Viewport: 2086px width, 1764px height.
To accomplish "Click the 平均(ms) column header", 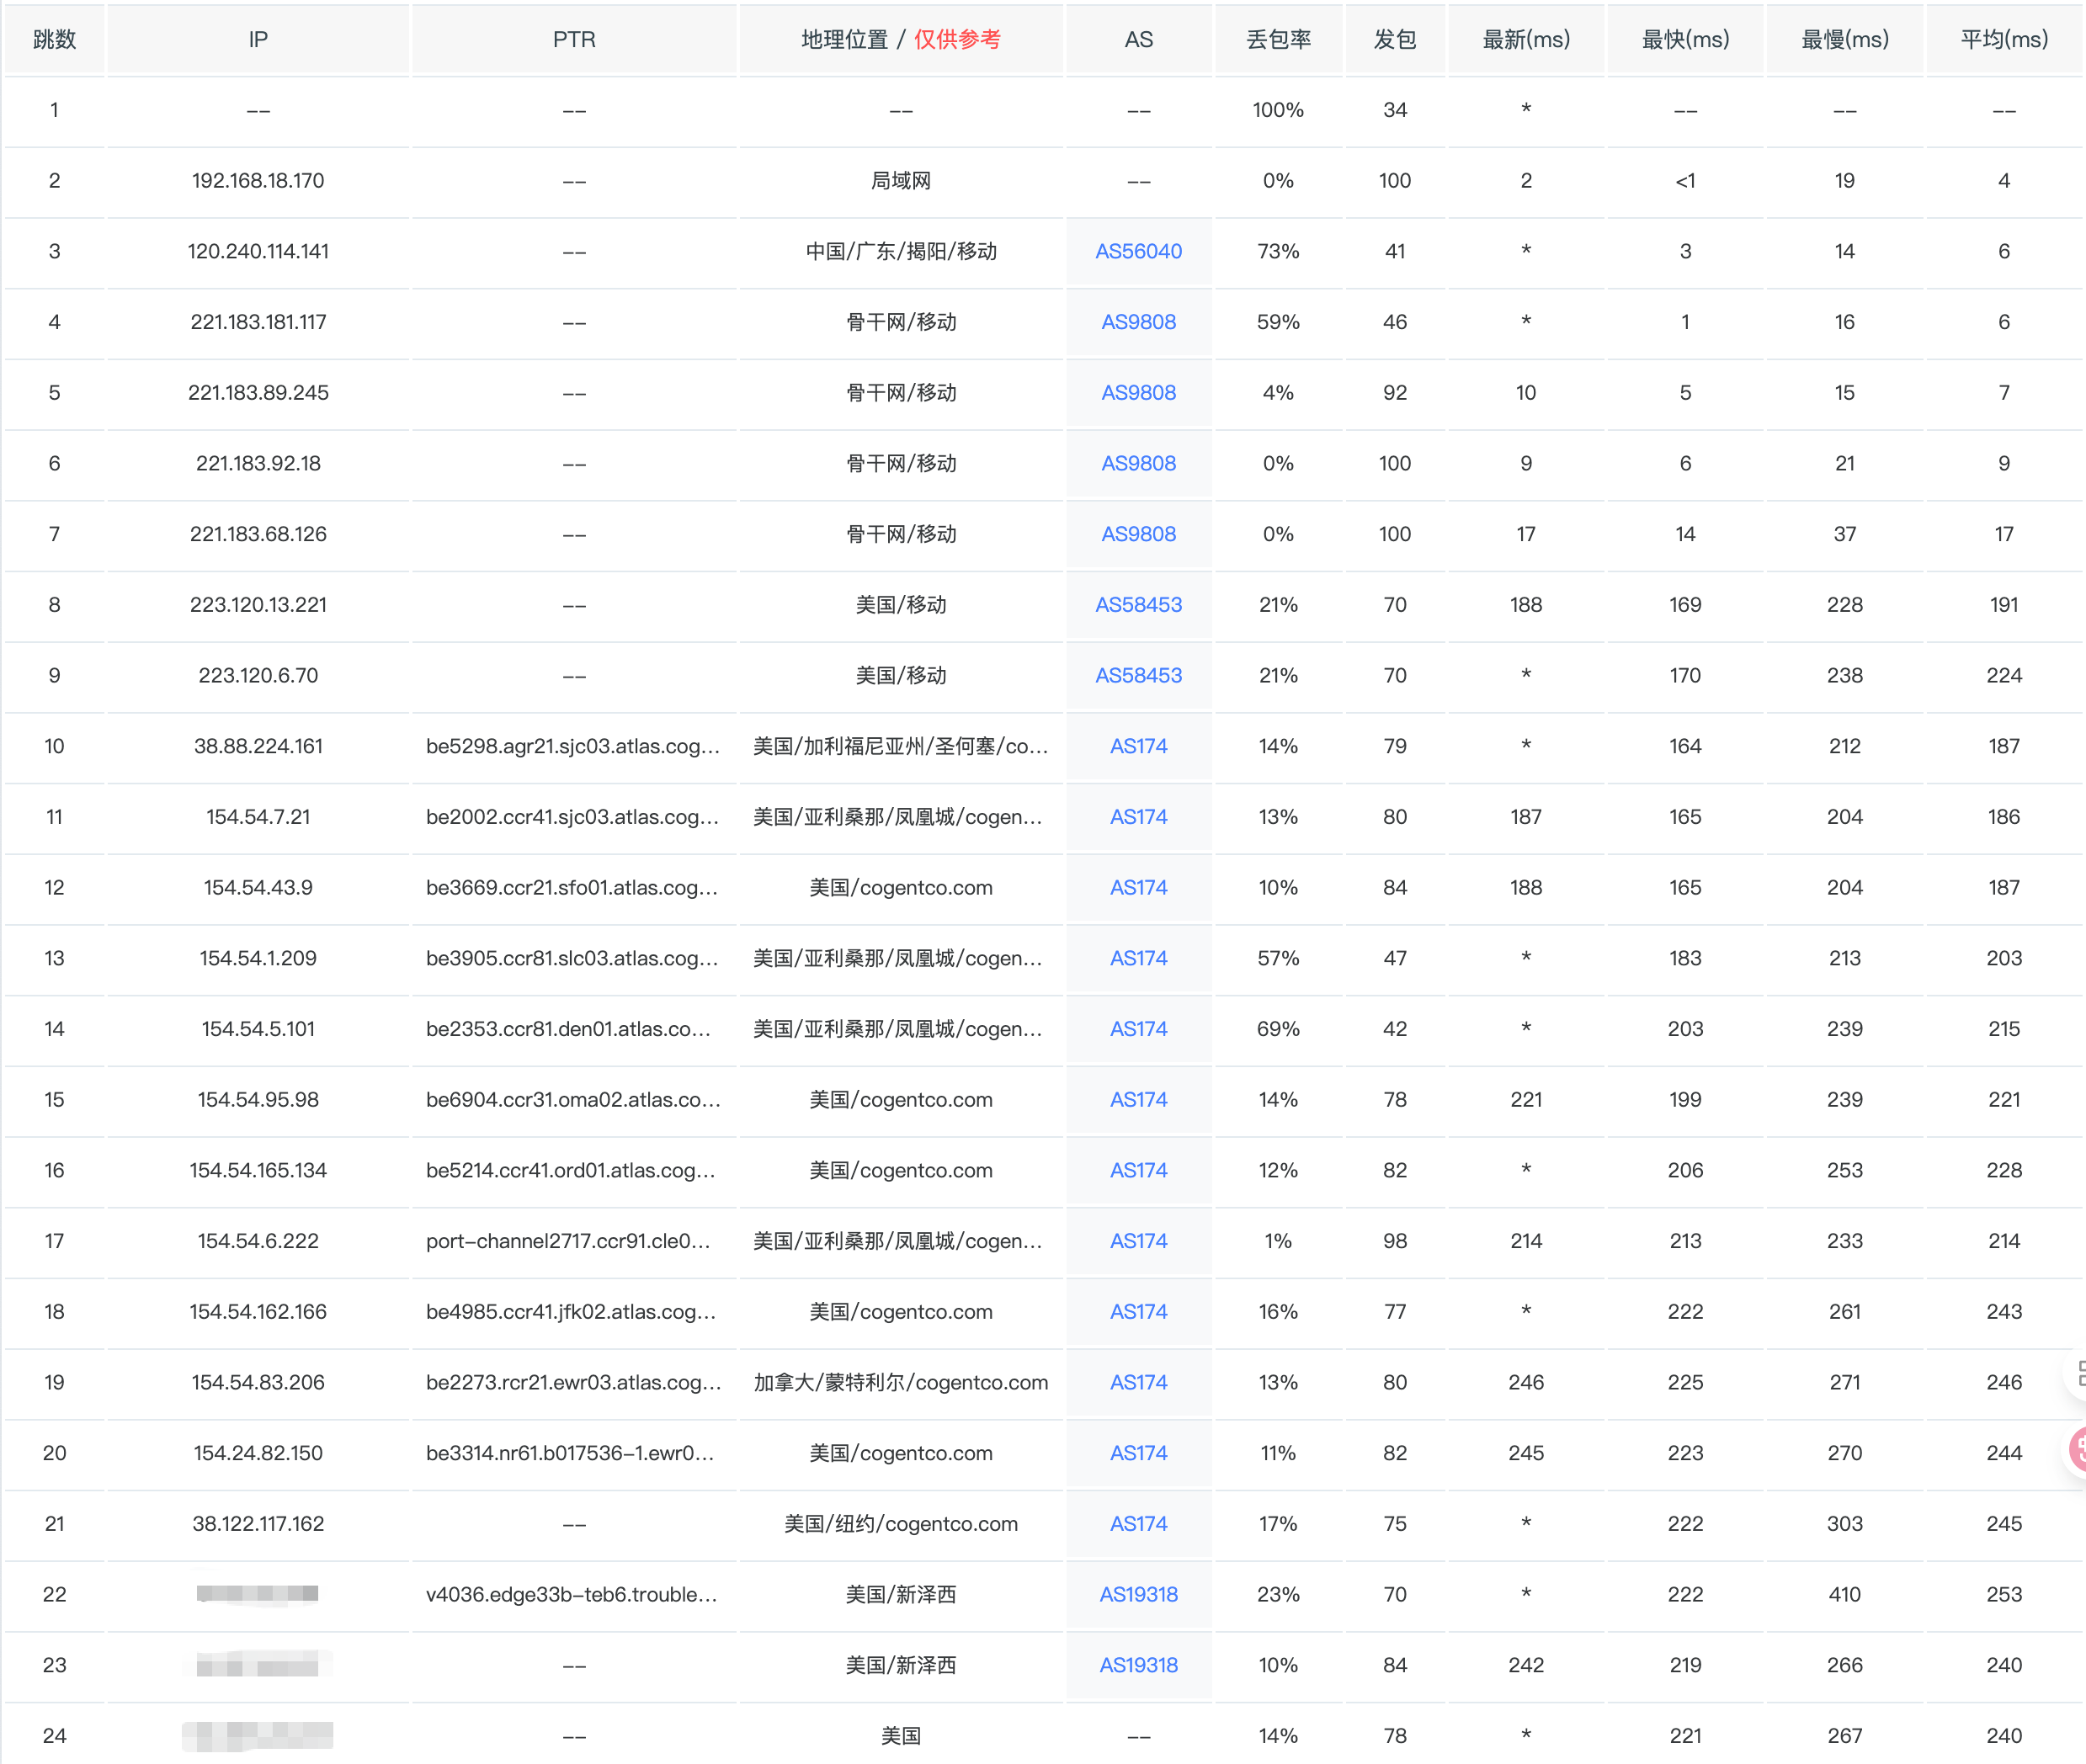I will click(x=2003, y=40).
